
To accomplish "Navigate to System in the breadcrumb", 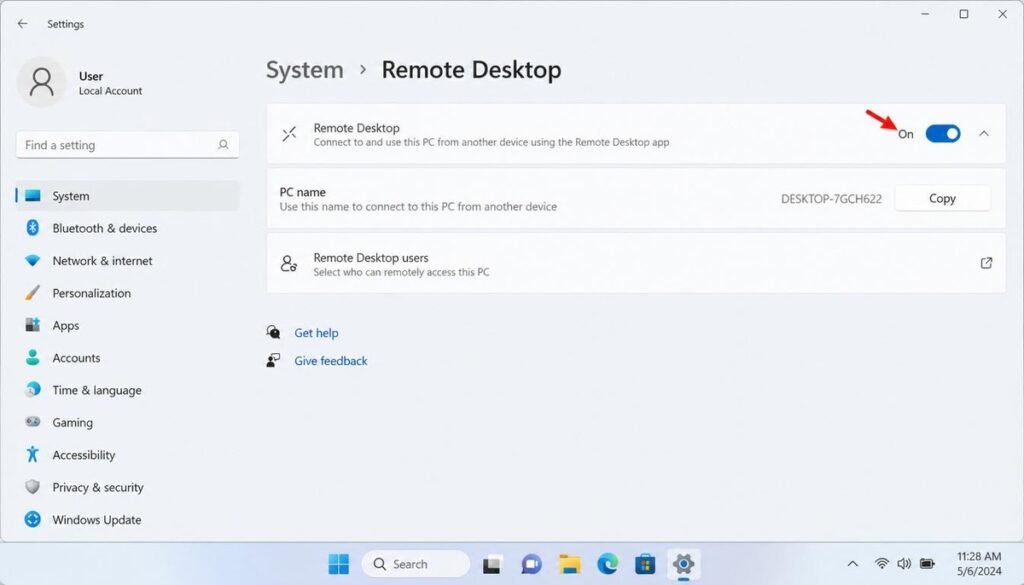I will pos(304,70).
